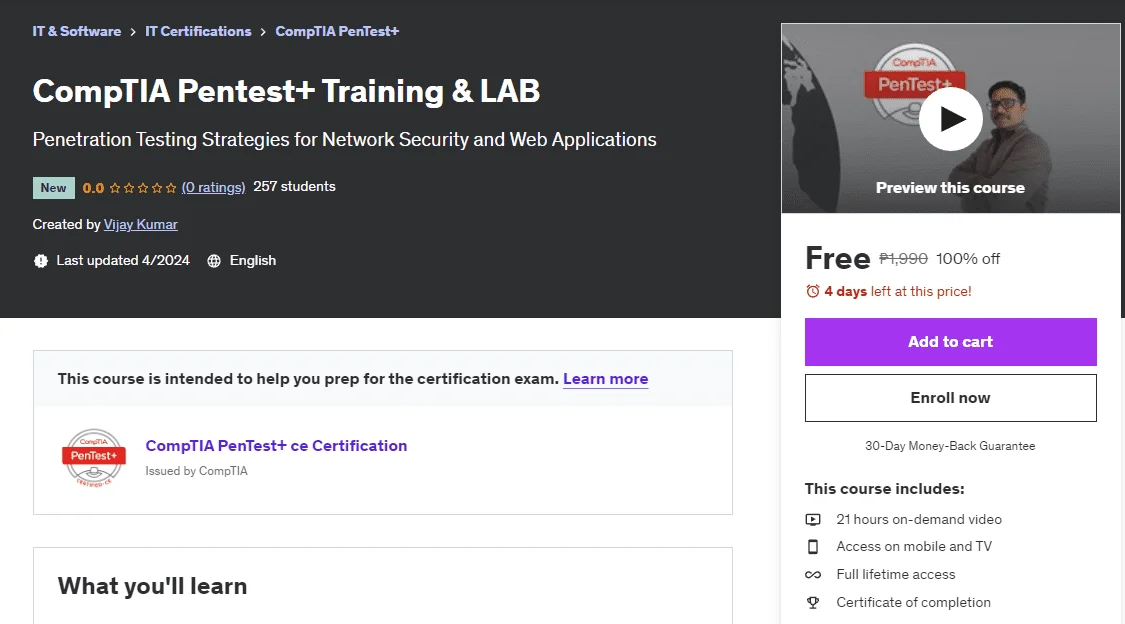Click the alarm clock icon by 4 days
Screen dimensions: 1125x624
[813, 291]
